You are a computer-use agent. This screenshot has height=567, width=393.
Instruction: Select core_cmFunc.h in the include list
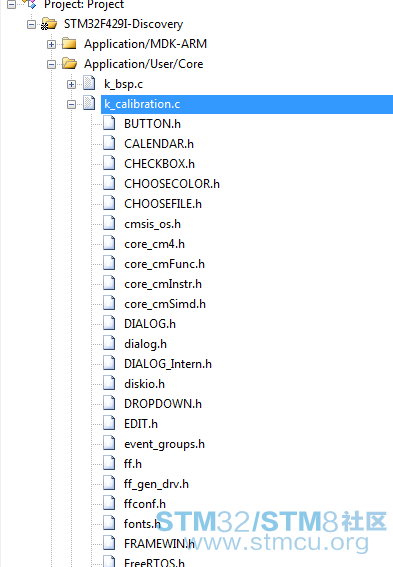point(165,264)
